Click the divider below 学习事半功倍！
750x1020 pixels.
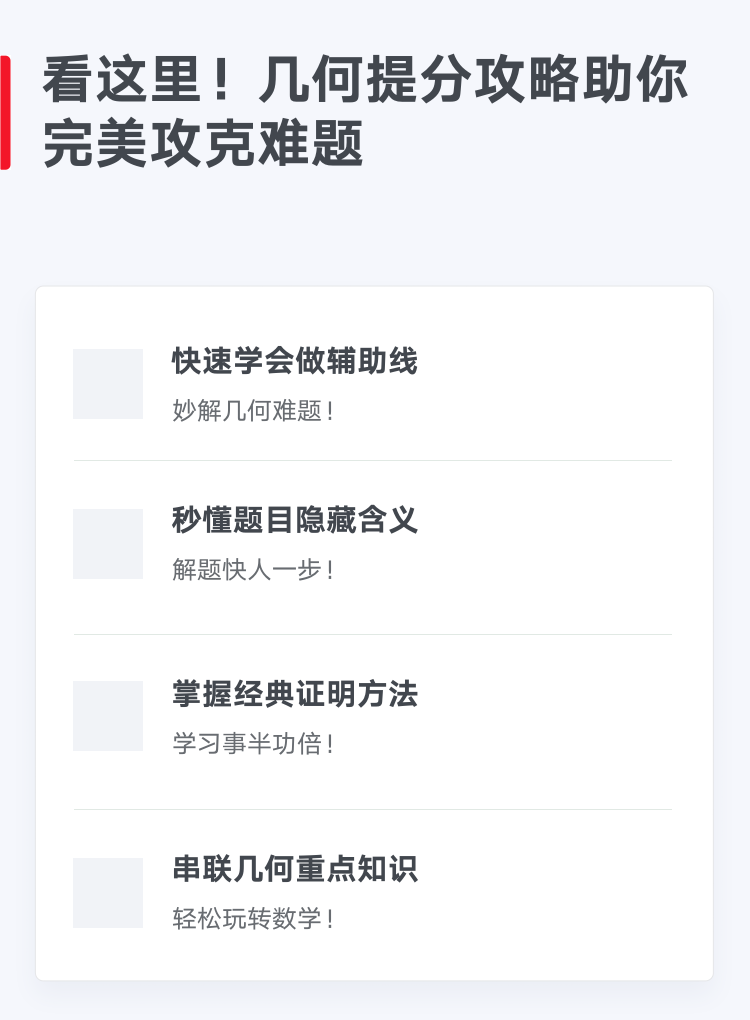coord(373,810)
